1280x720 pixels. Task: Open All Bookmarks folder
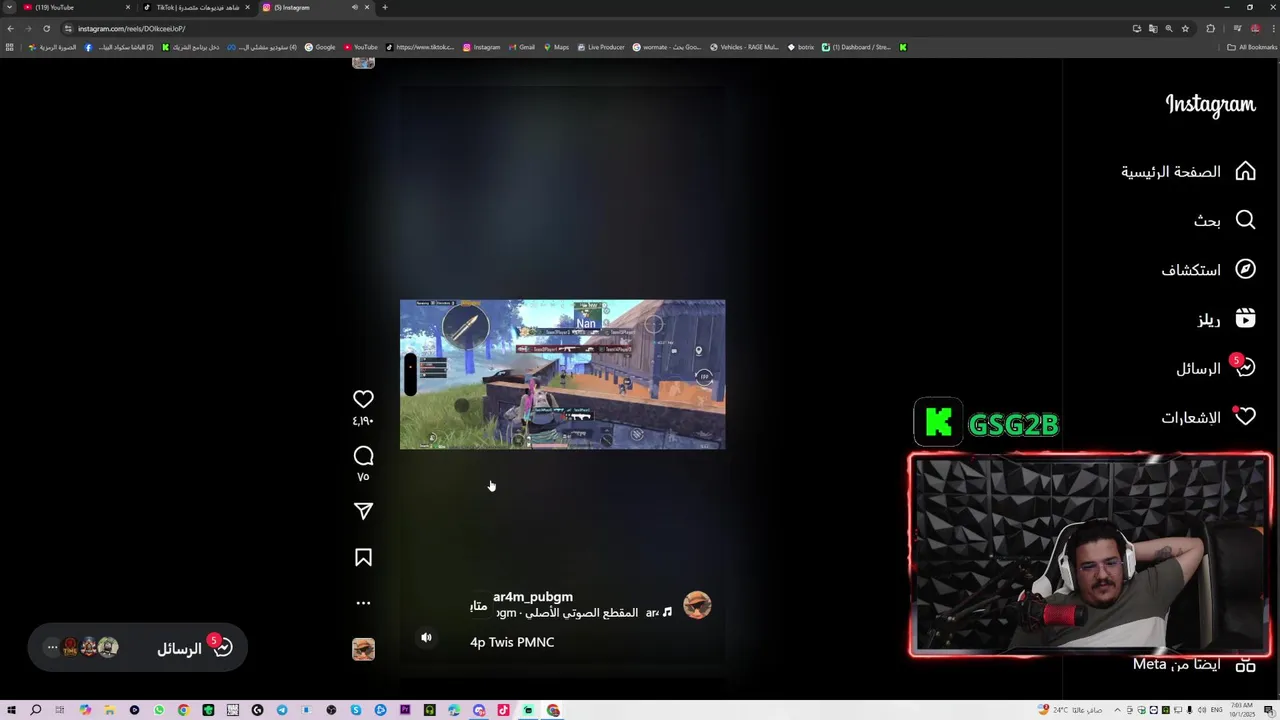pyautogui.click(x=1252, y=47)
